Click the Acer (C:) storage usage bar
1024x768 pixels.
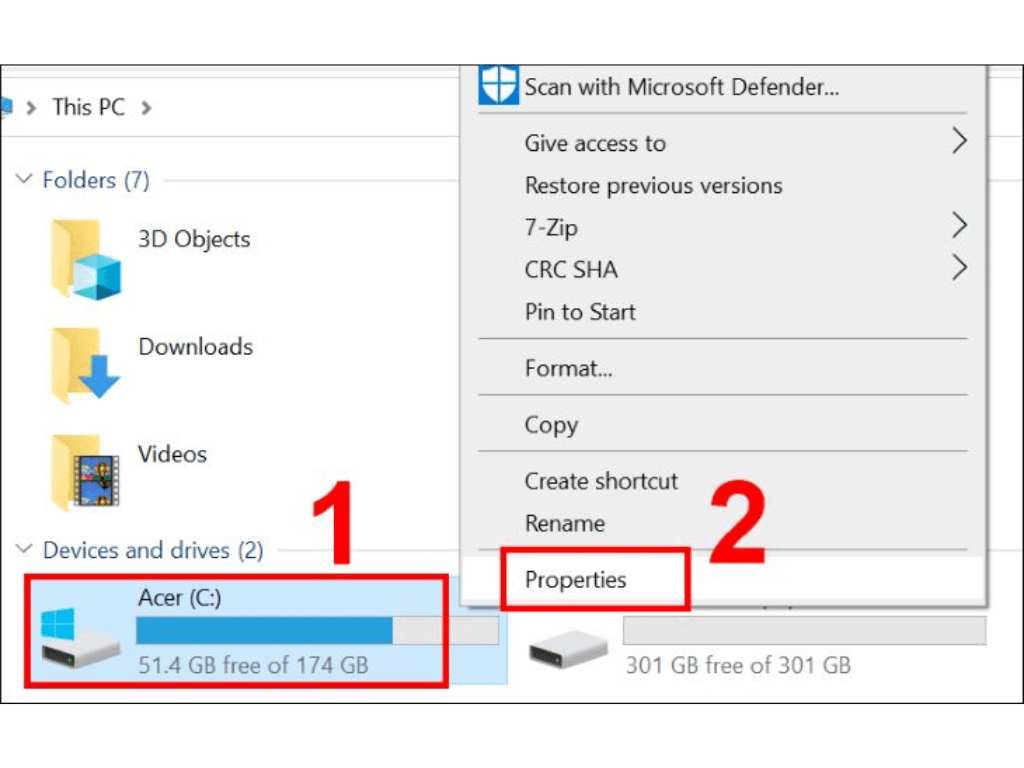pyautogui.click(x=316, y=631)
